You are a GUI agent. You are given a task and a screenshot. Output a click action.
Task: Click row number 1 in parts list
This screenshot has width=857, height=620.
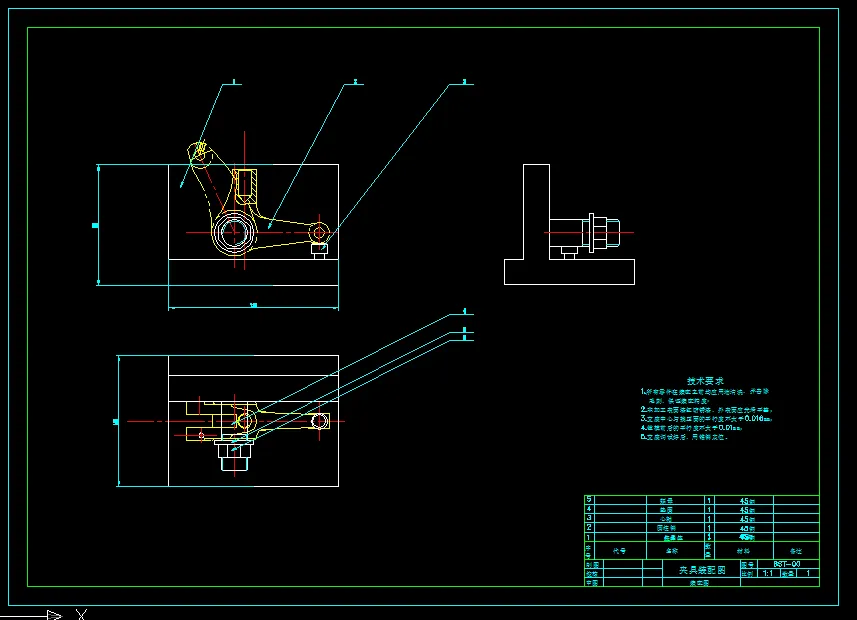pyautogui.click(x=589, y=537)
